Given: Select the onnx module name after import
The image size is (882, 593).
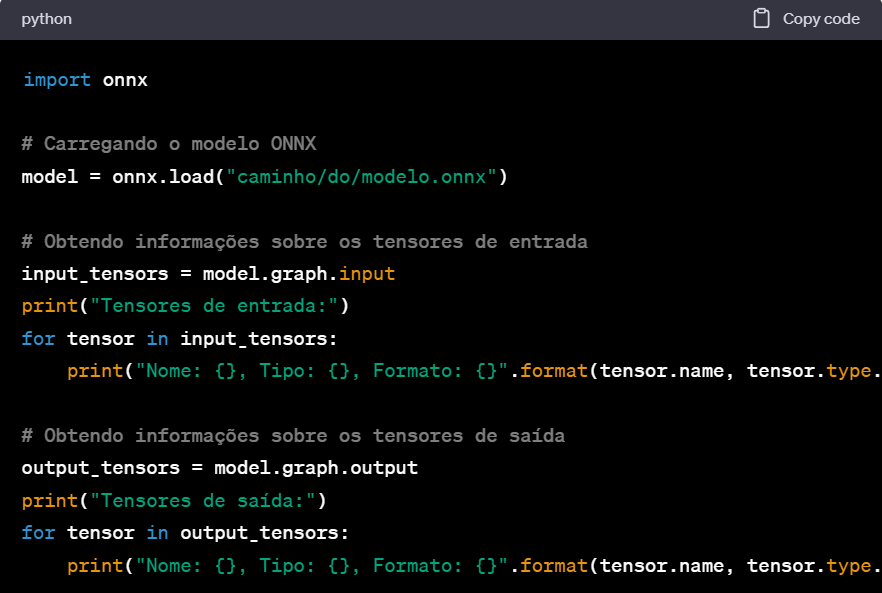Looking at the screenshot, I should click(x=124, y=80).
